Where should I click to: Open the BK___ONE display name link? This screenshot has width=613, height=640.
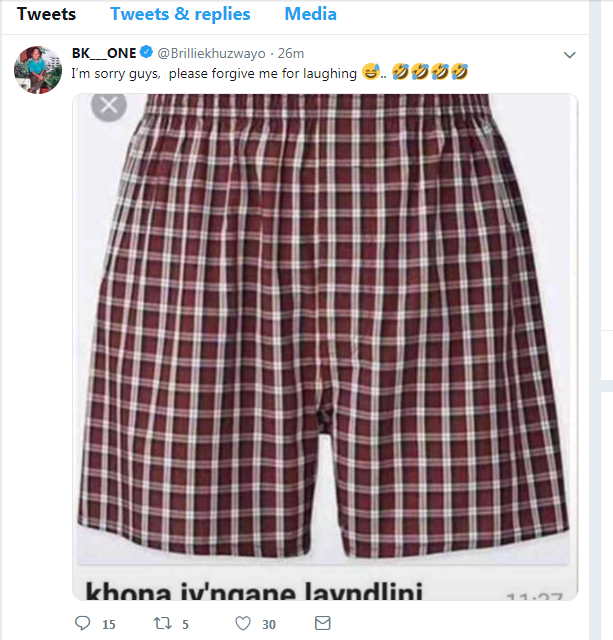point(104,53)
